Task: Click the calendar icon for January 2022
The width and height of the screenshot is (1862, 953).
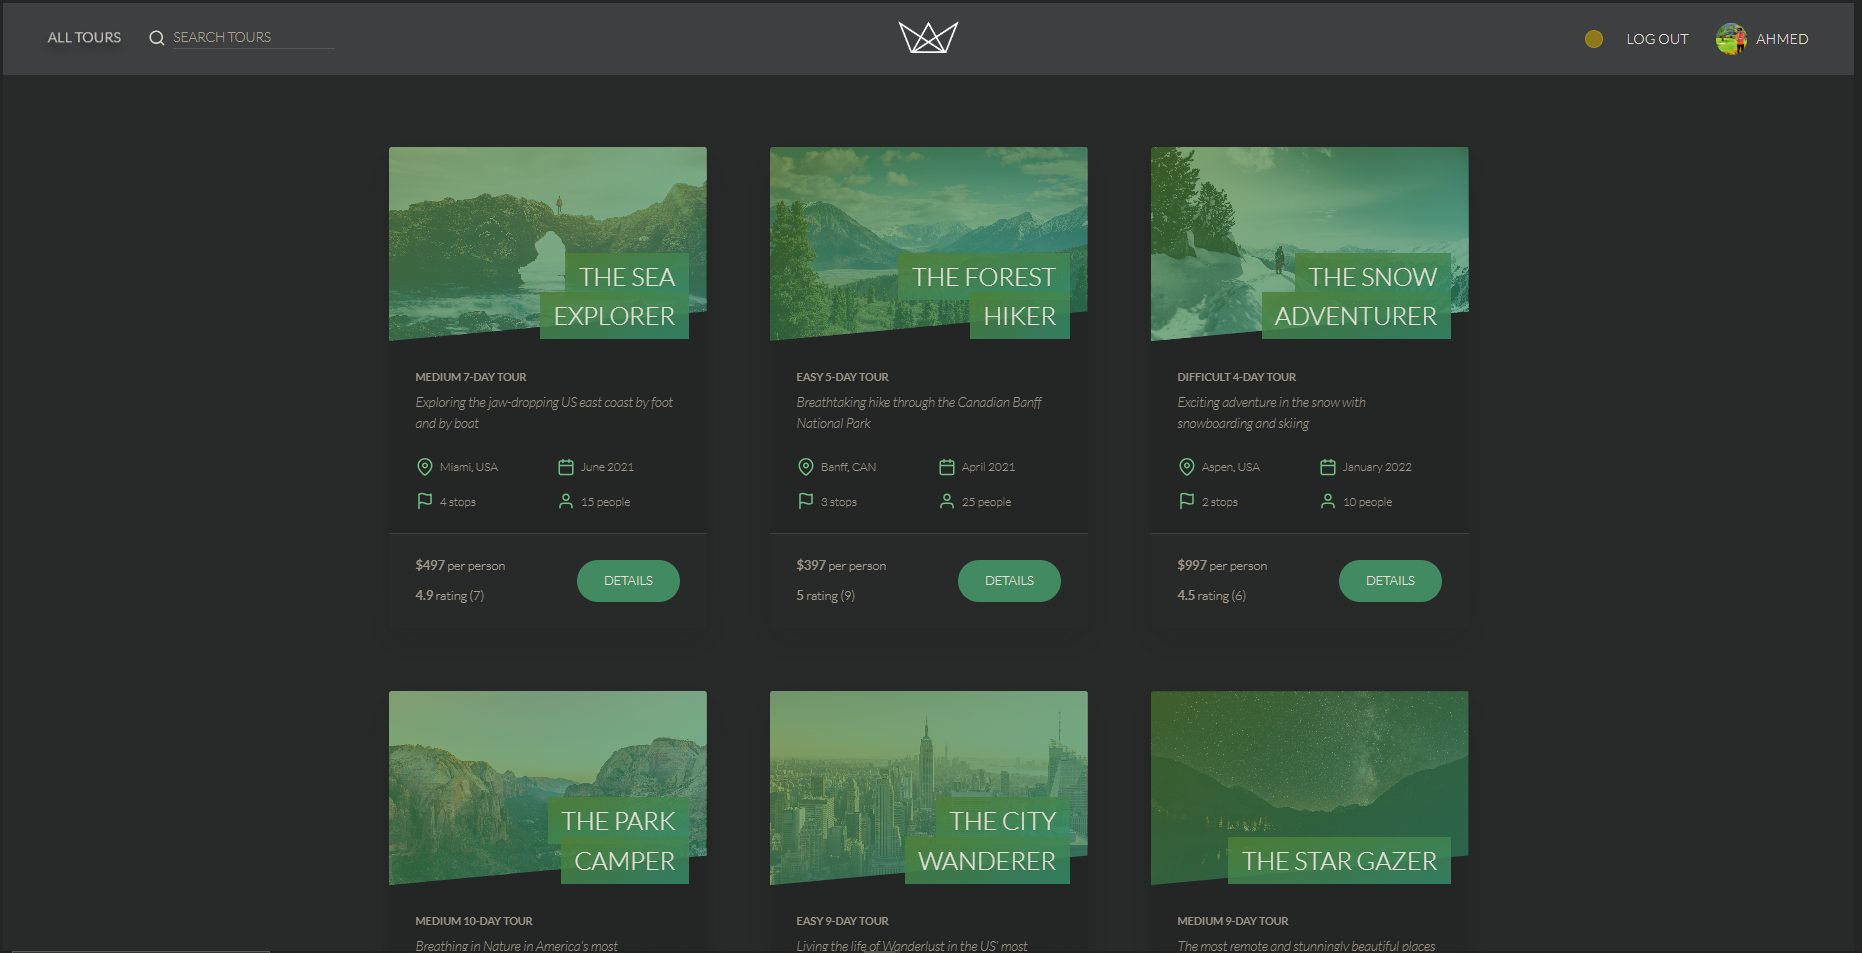Action: 1328,466
